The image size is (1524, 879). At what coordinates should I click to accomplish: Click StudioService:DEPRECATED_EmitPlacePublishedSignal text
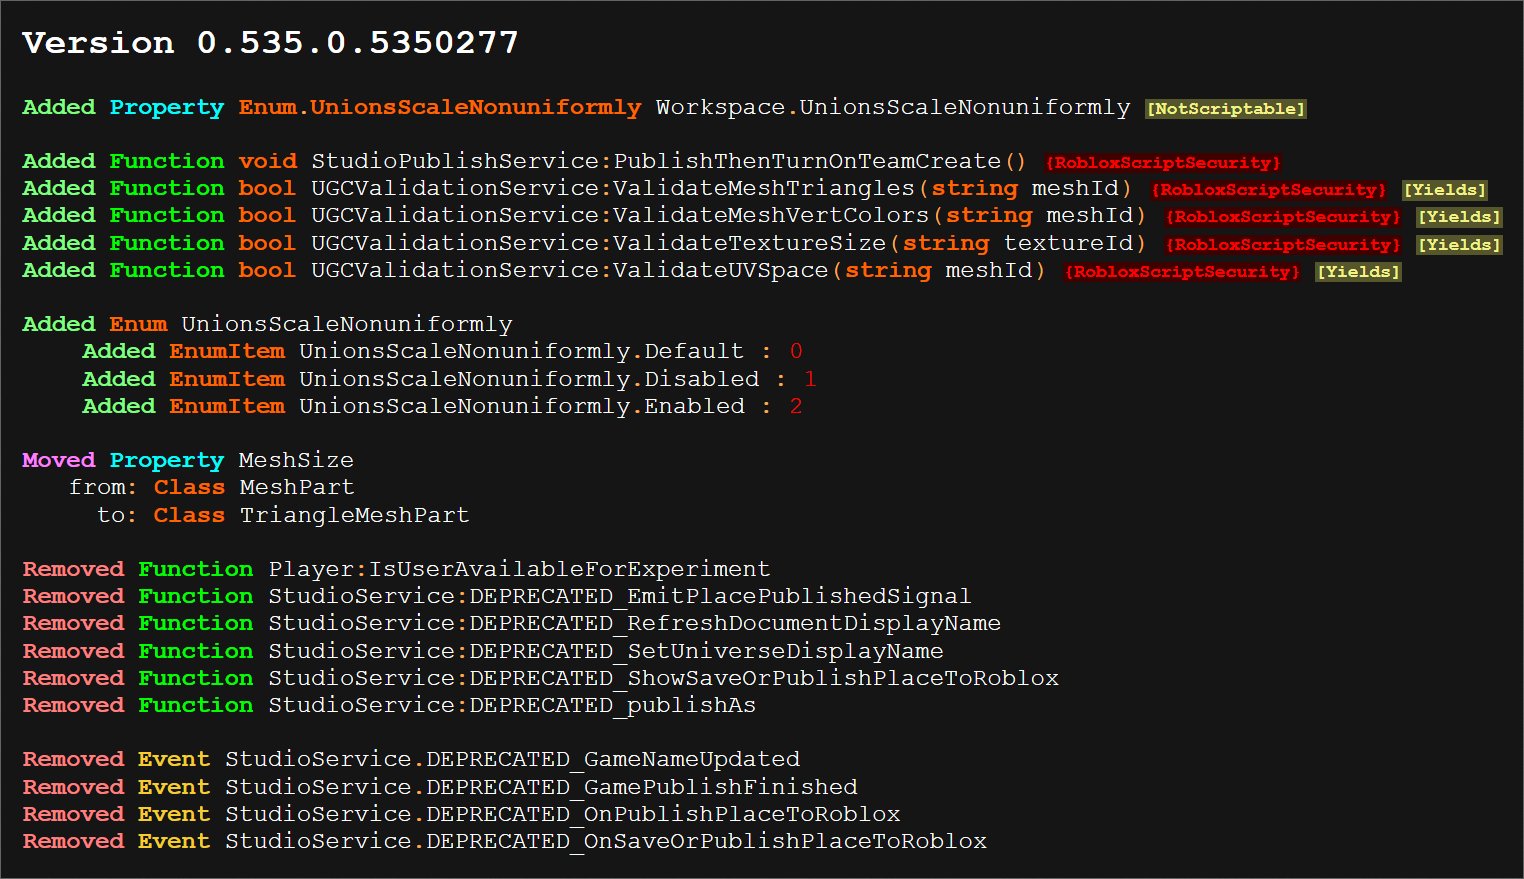point(619,596)
